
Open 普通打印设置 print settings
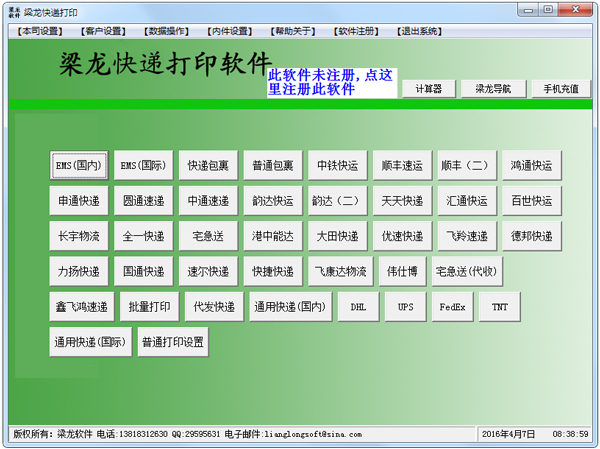(x=173, y=342)
